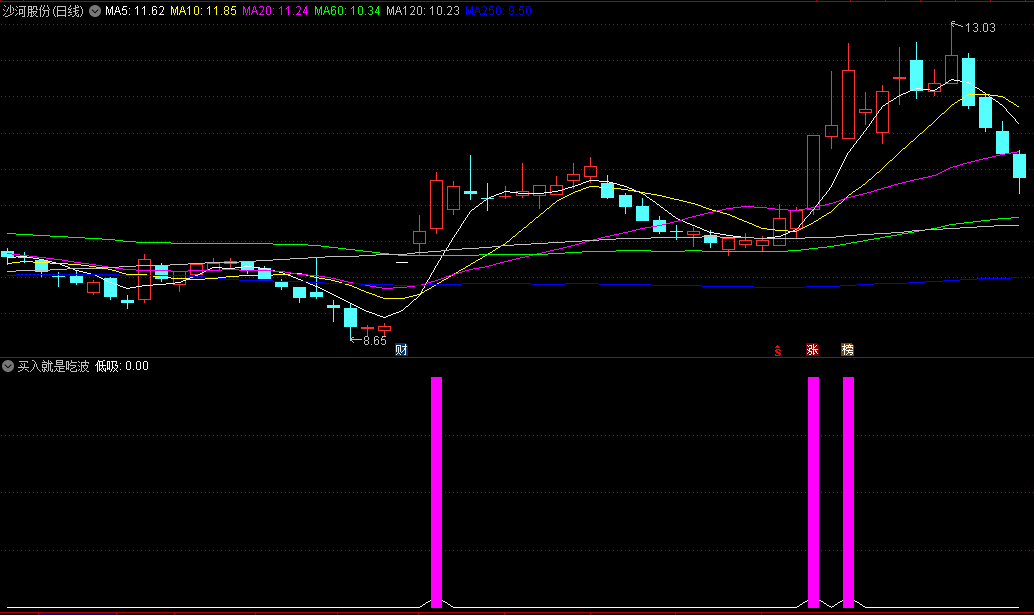
Task: Click the 13.03 high price label
Action: [x=980, y=28]
